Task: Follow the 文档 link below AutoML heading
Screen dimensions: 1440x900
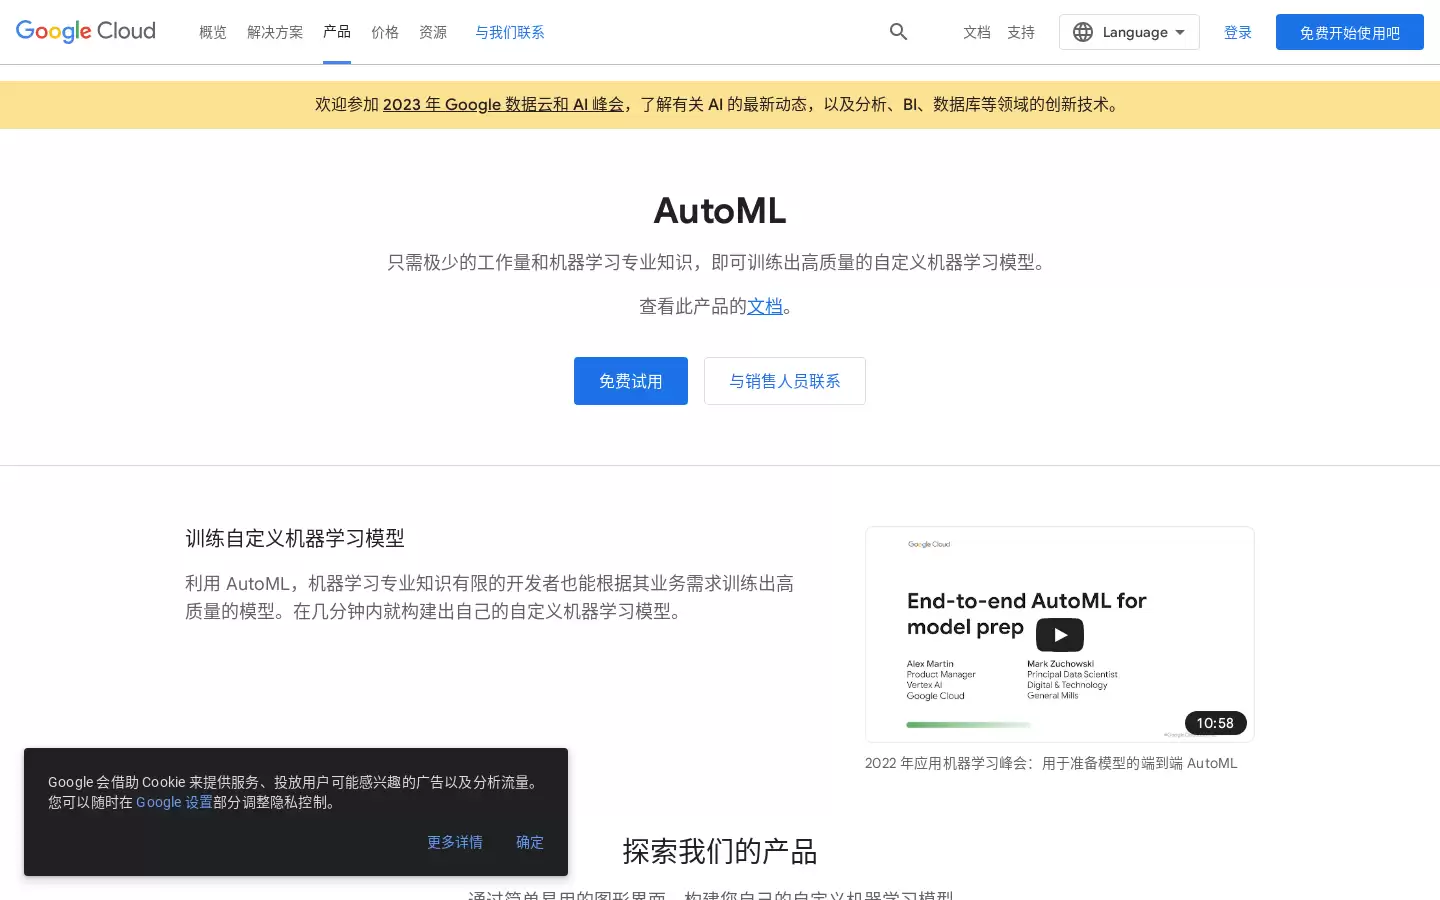Action: (x=765, y=306)
